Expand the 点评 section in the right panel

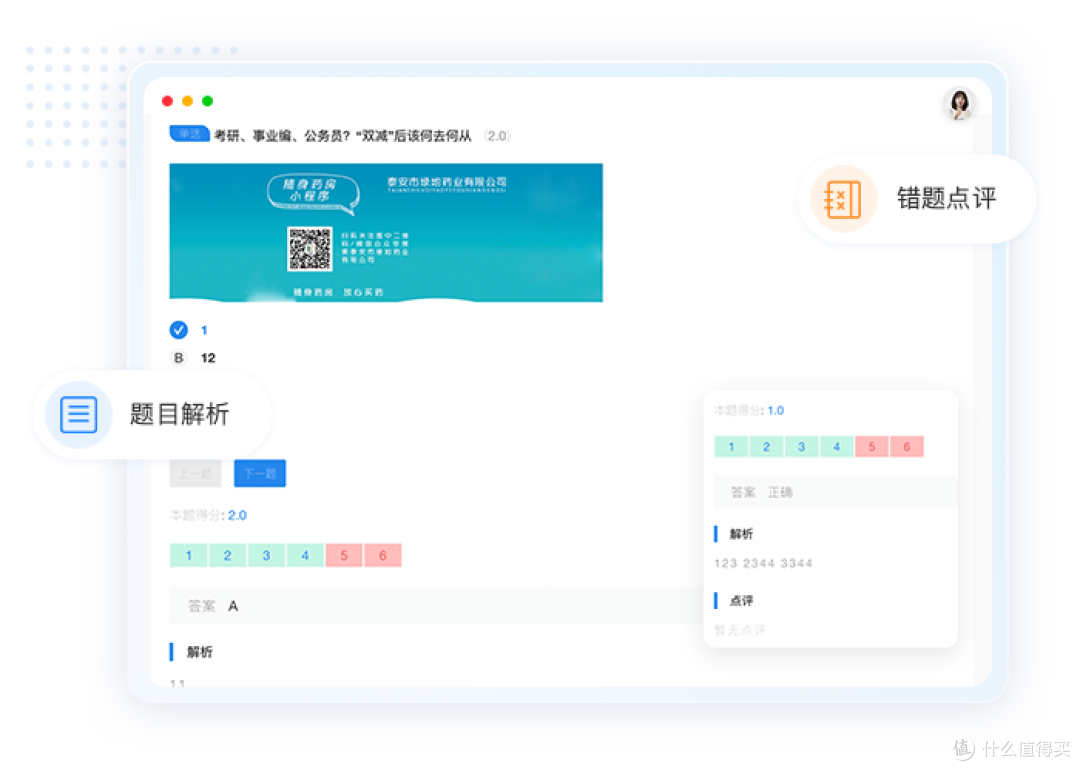740,600
